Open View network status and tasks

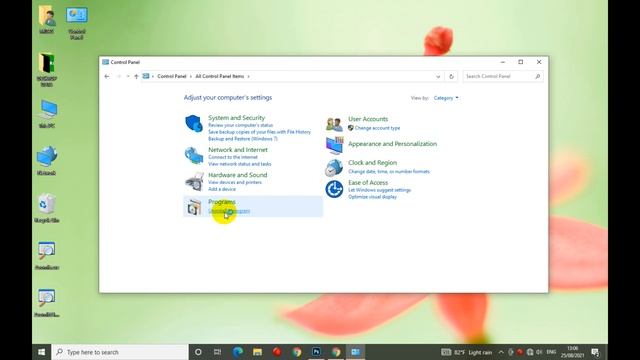click(x=240, y=164)
